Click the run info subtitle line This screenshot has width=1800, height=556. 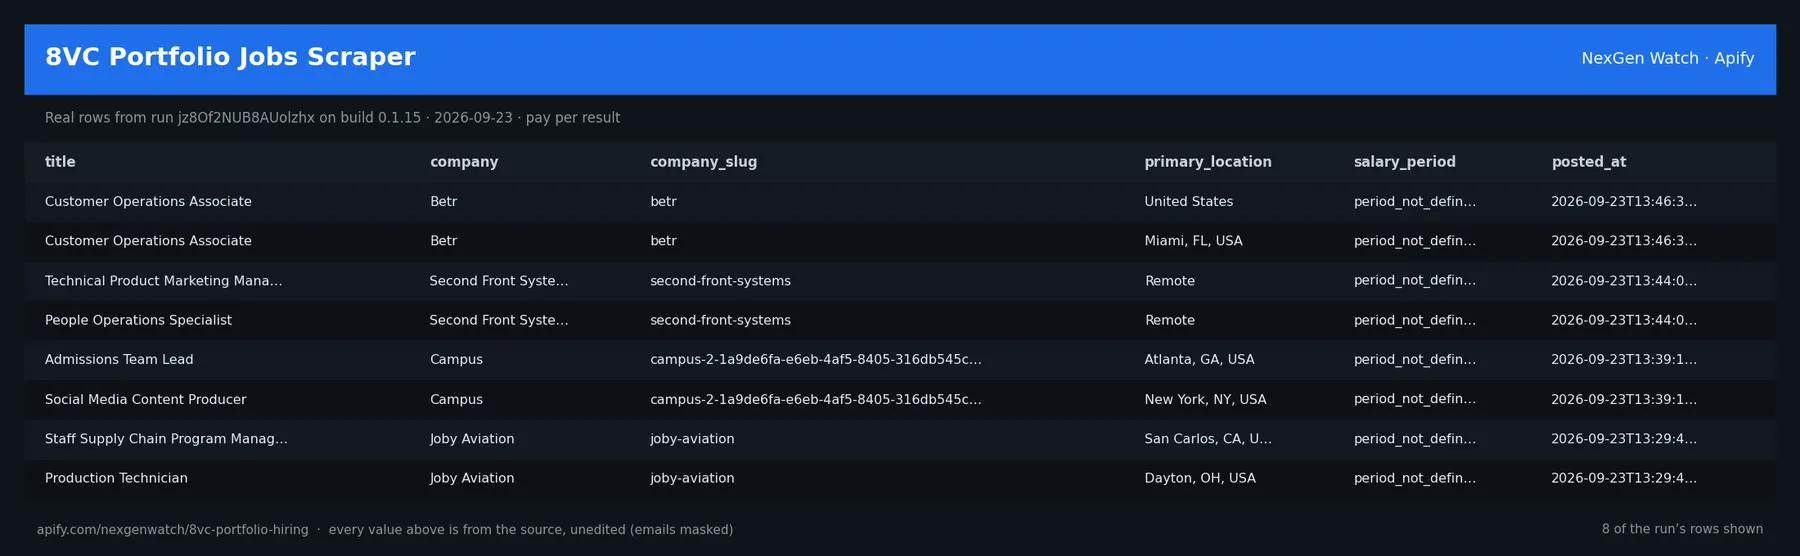pyautogui.click(x=332, y=118)
